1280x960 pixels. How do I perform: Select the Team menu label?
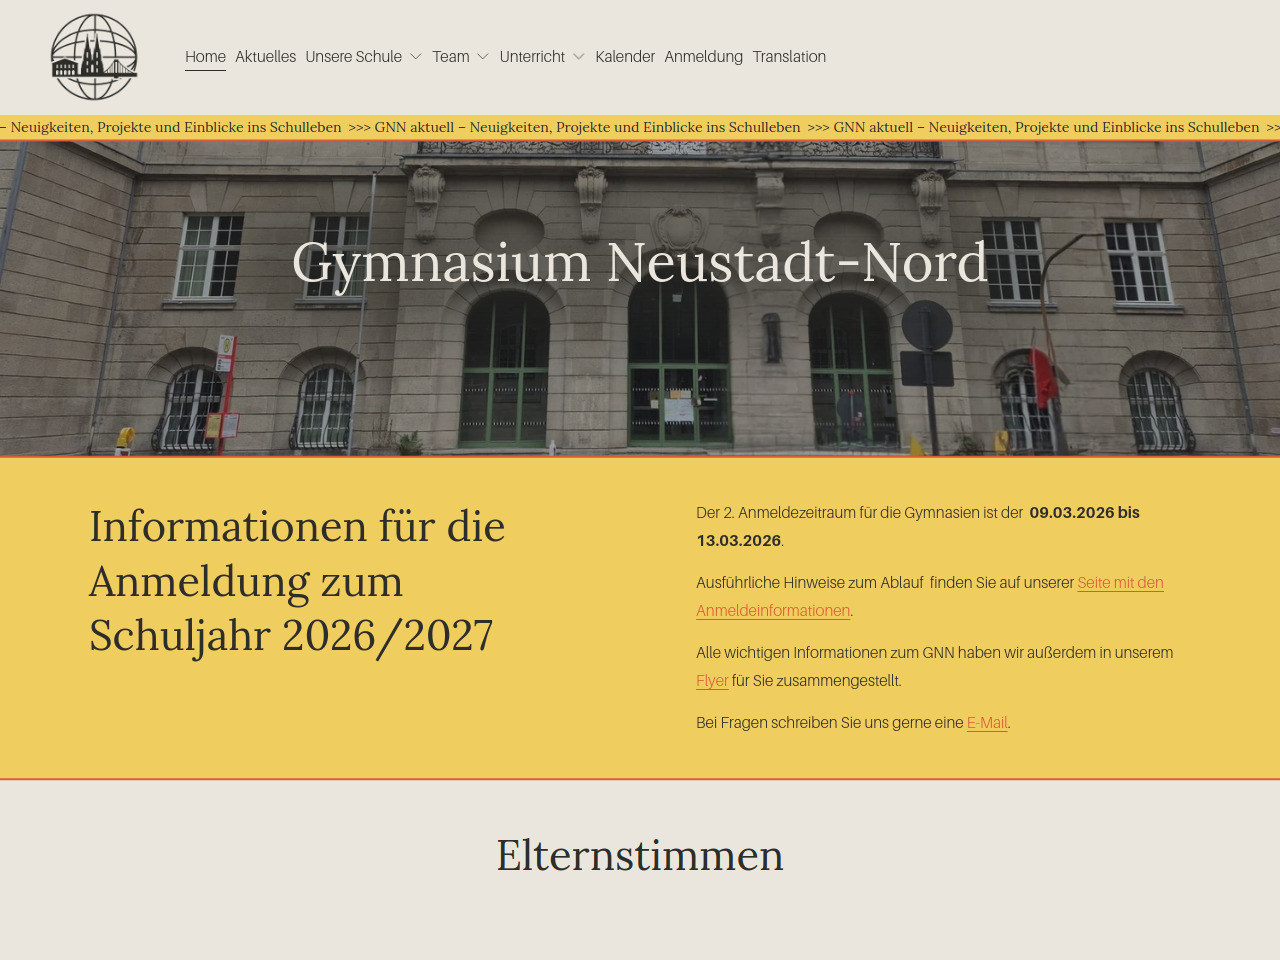(x=450, y=57)
